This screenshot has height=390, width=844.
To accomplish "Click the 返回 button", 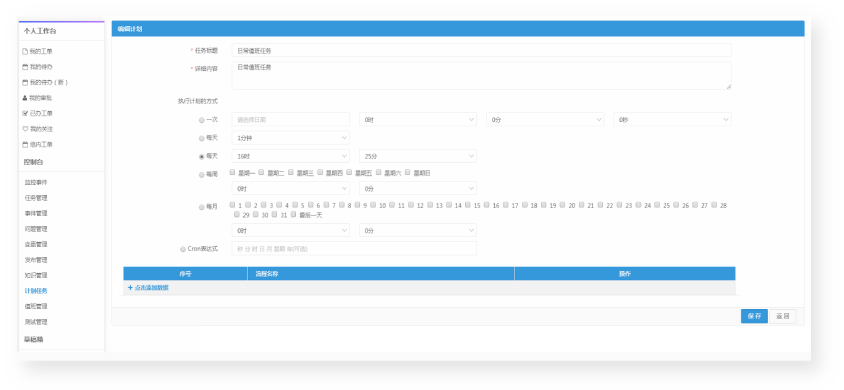I will [x=783, y=316].
